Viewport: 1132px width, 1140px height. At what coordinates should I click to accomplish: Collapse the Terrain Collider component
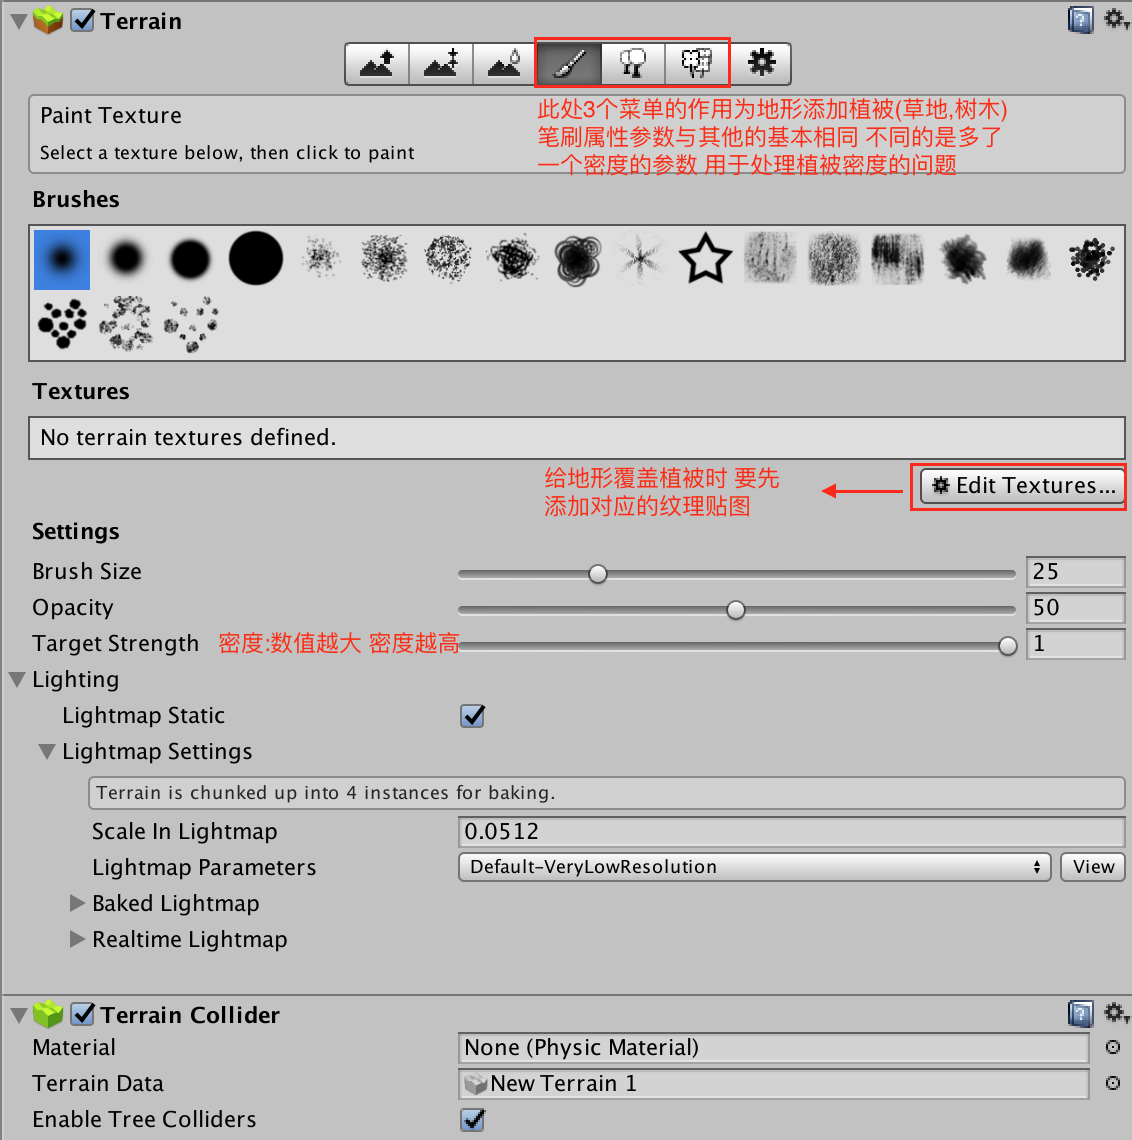tap(19, 1015)
